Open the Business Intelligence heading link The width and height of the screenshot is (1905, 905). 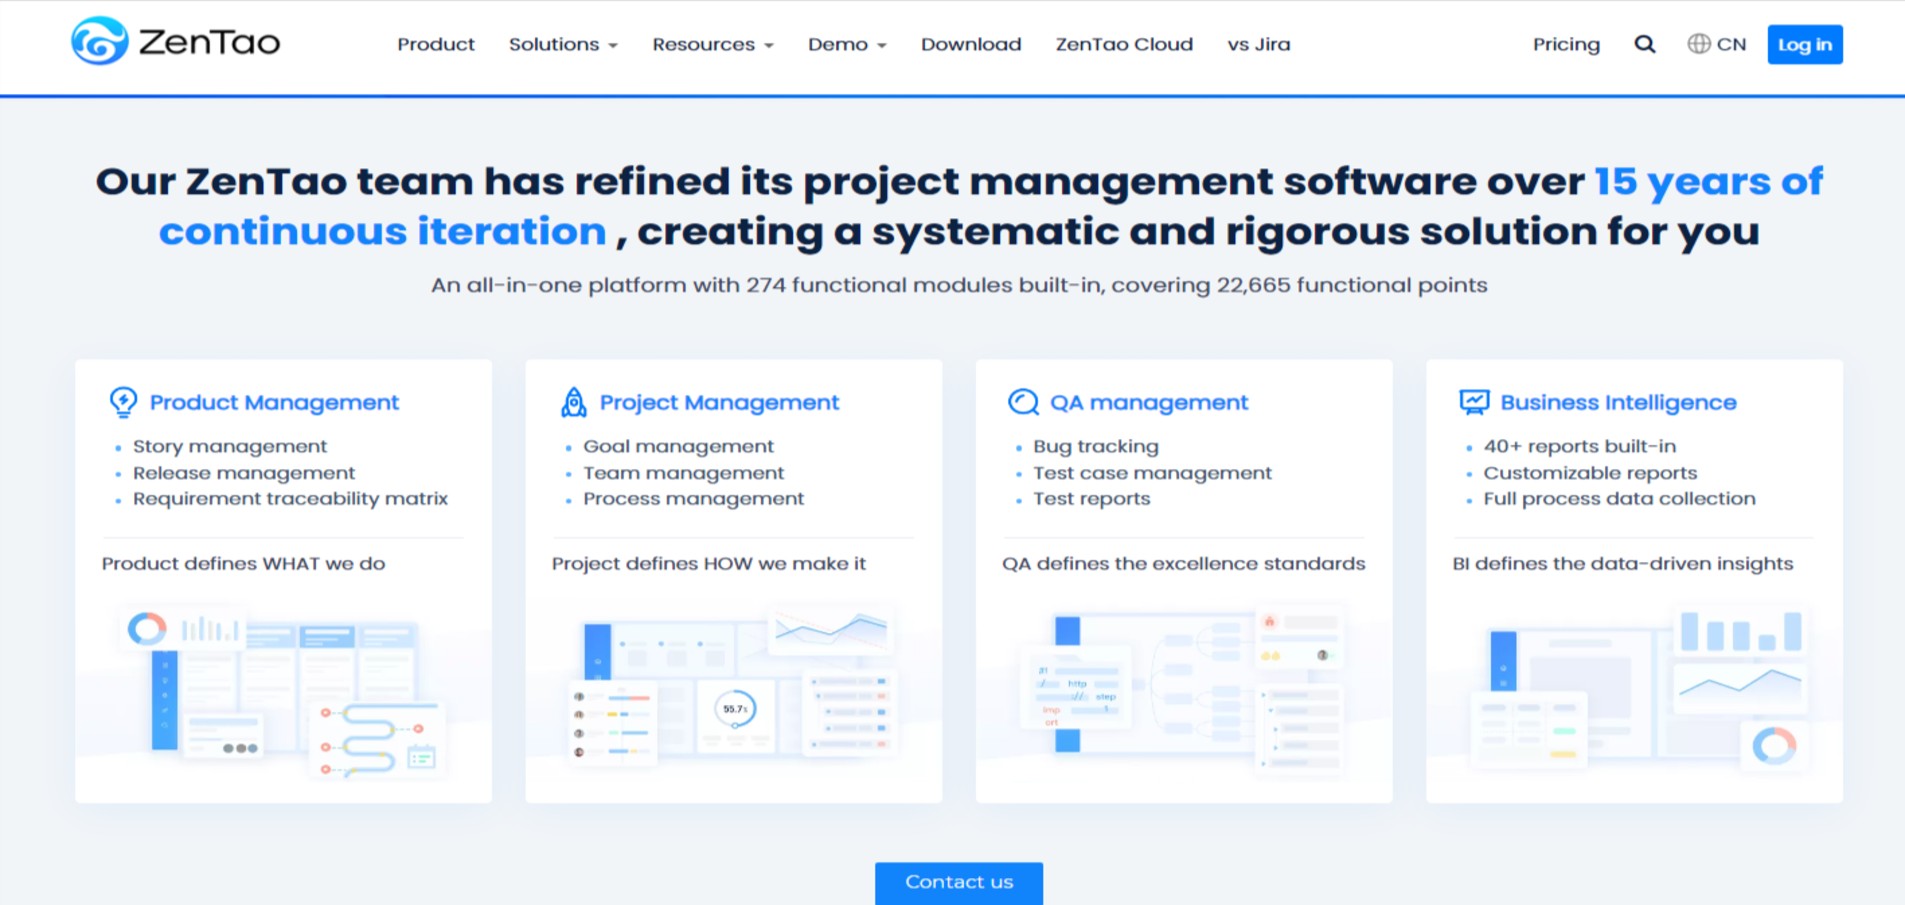(1618, 402)
